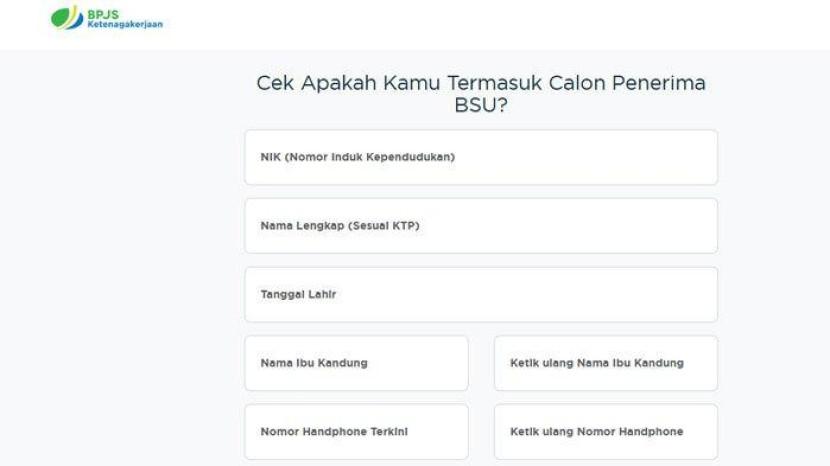This screenshot has height=466, width=830.
Task: Click the 'Nama Lengkap (Sesuai KTP)' placeholder text
Action: (340, 226)
